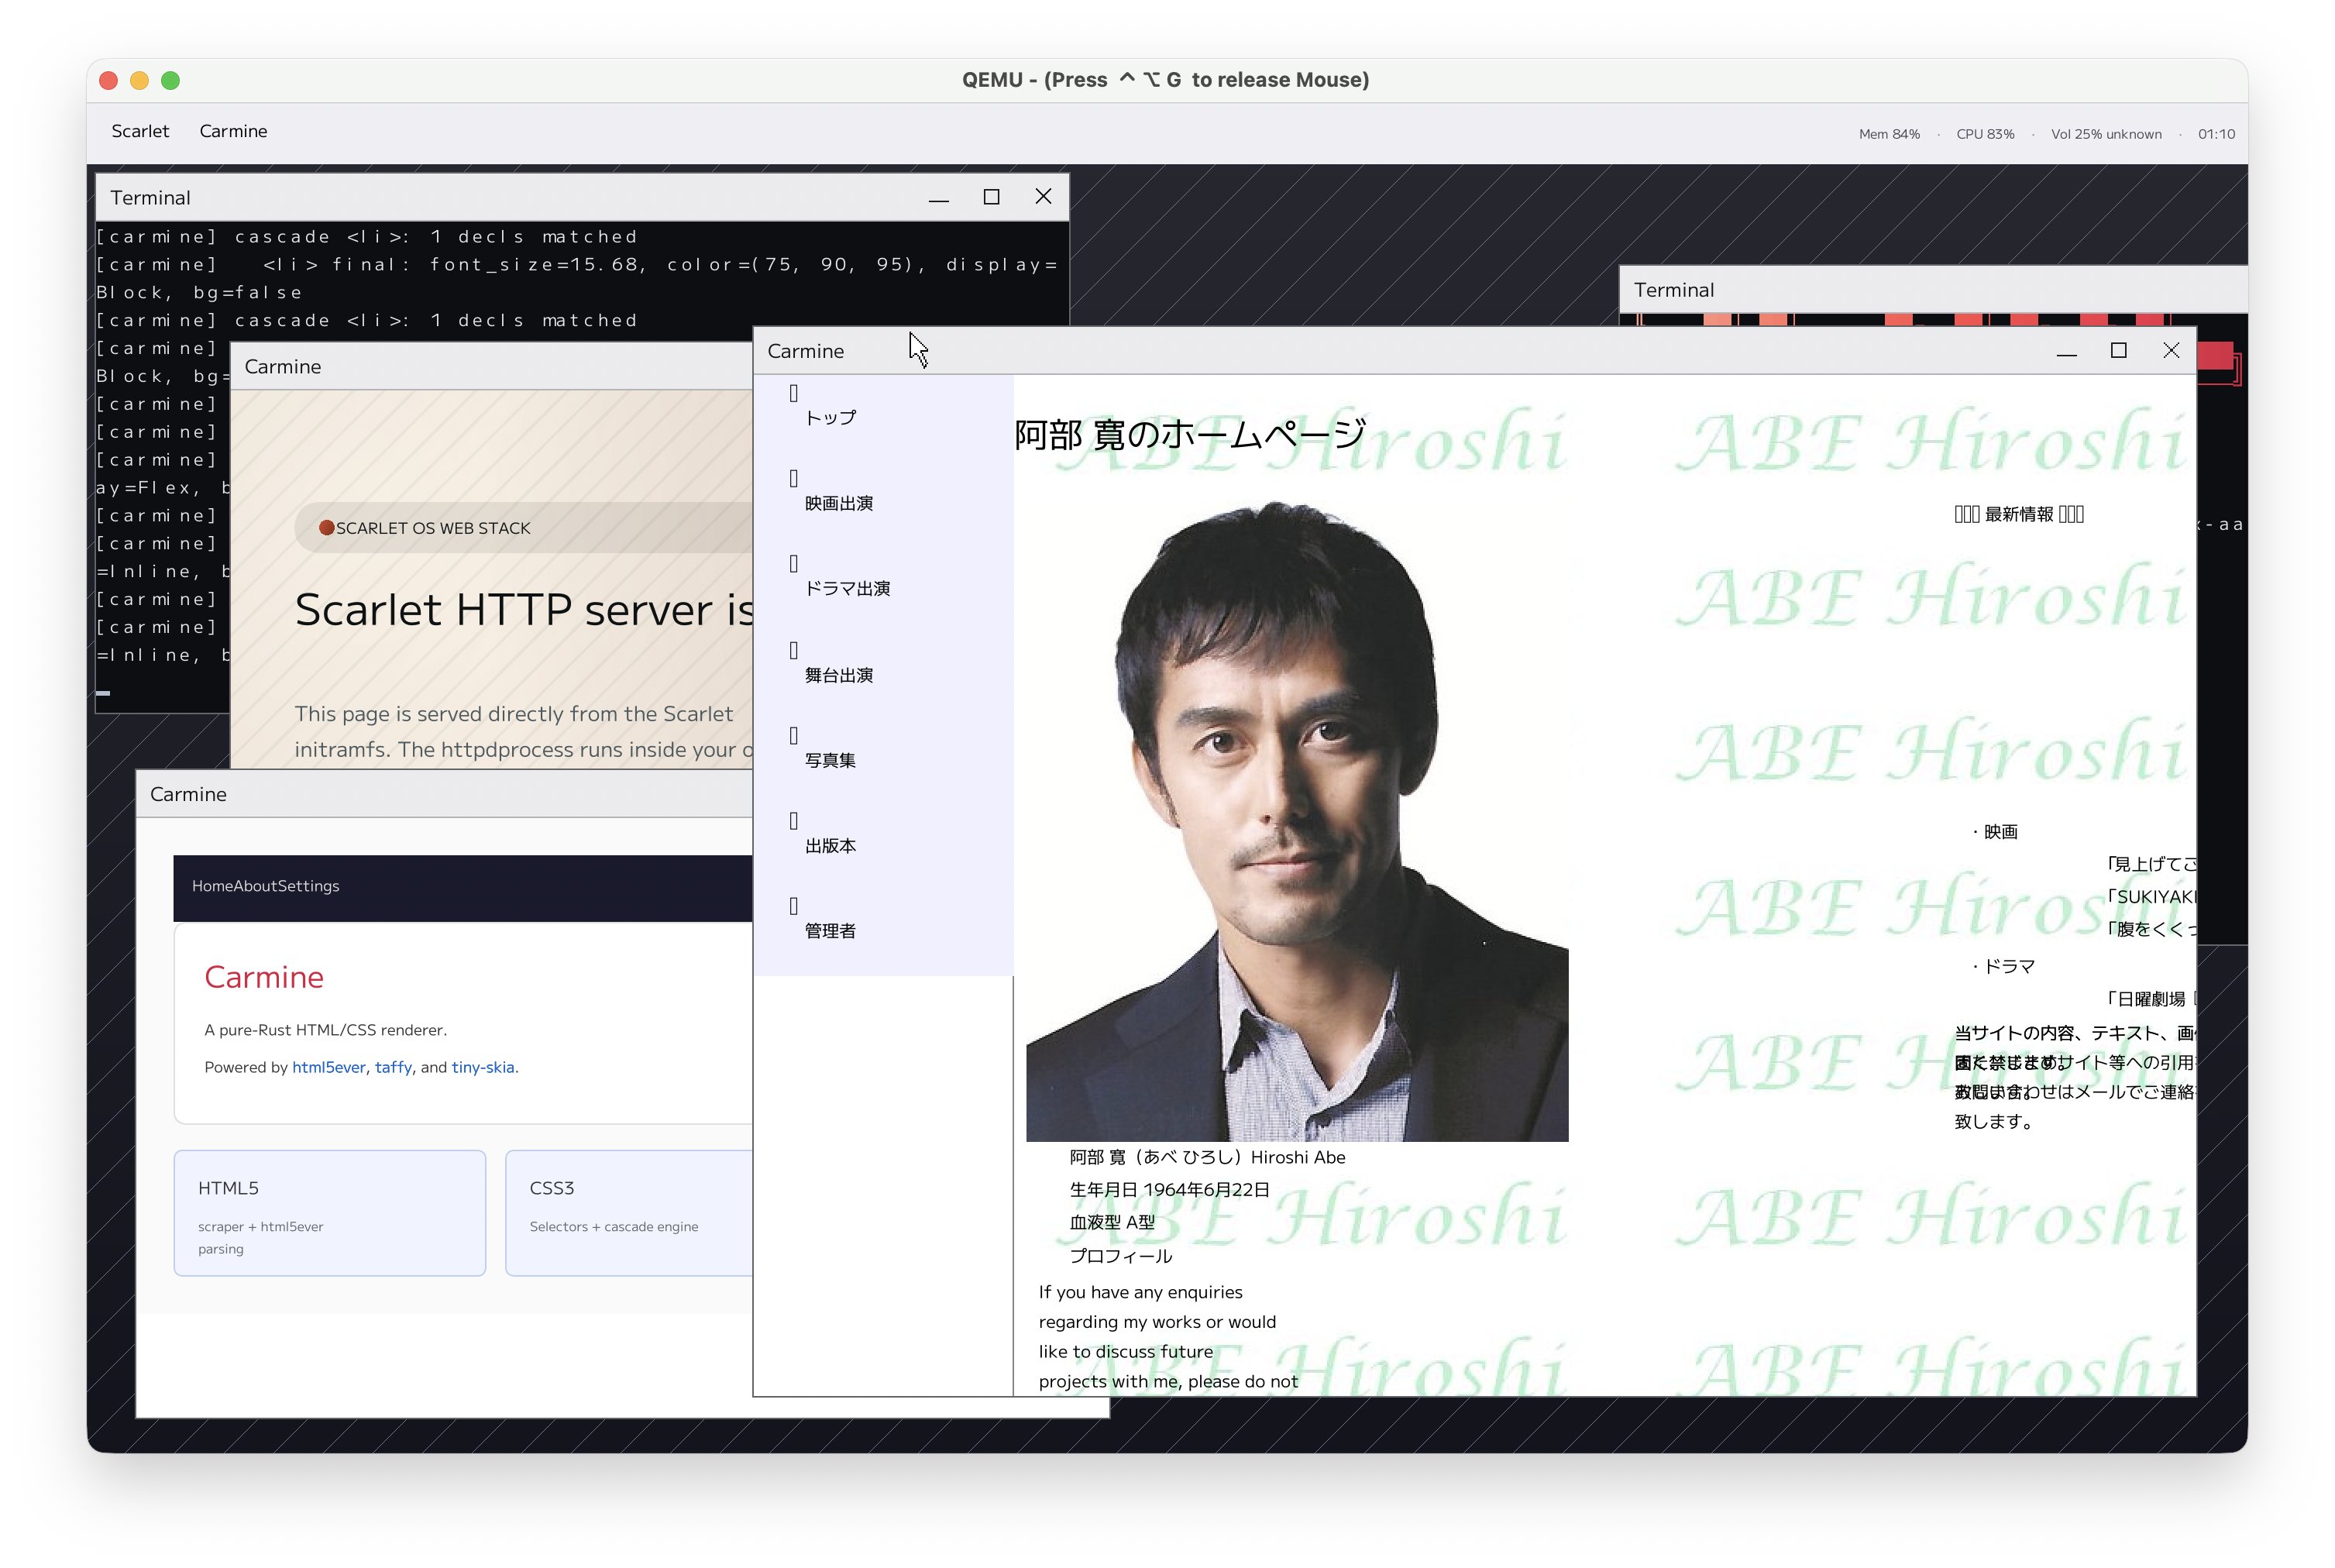Viewport: 2335px width, 1568px height.
Task: Select the CSS3 card
Action: pyautogui.click(x=629, y=1213)
